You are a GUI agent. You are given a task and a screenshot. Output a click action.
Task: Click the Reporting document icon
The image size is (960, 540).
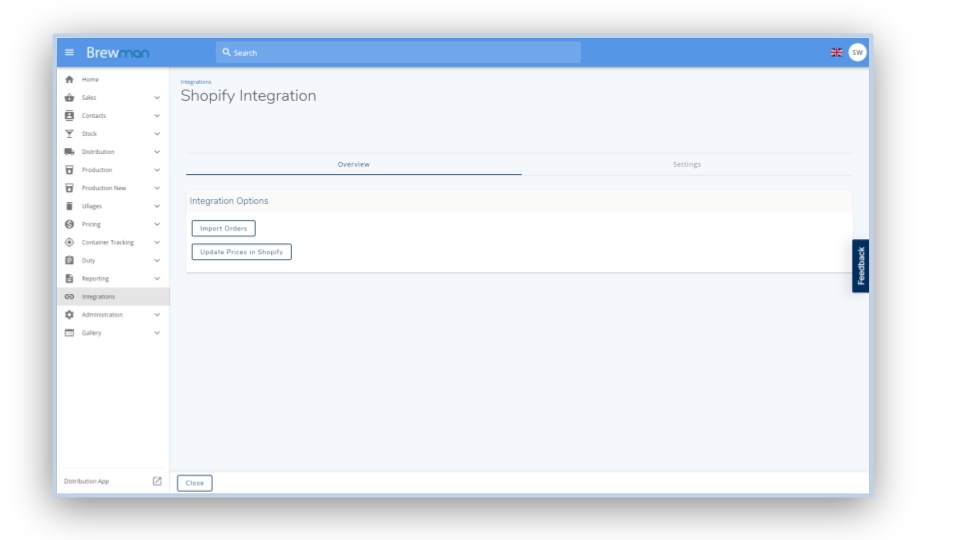coord(69,279)
